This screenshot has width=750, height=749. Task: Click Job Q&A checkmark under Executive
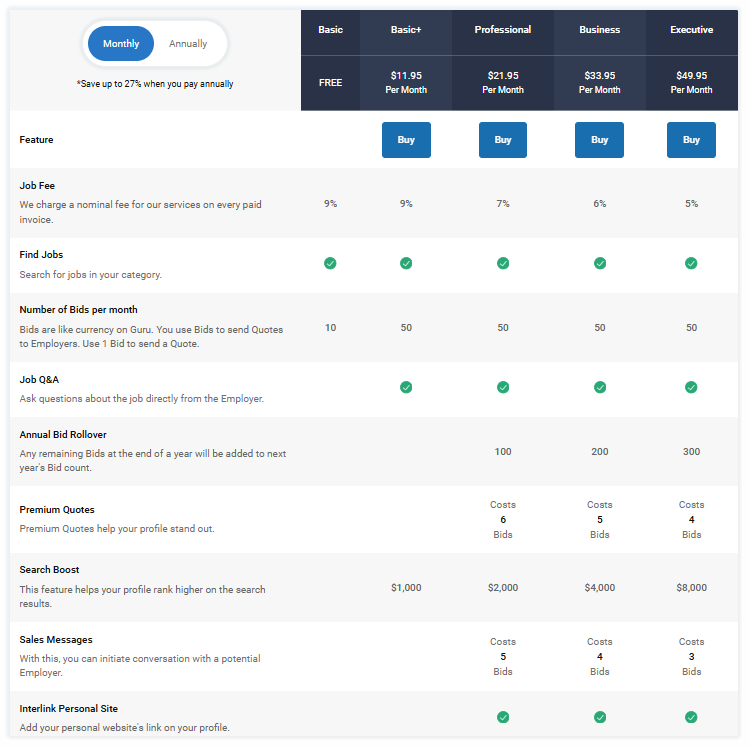coord(691,387)
